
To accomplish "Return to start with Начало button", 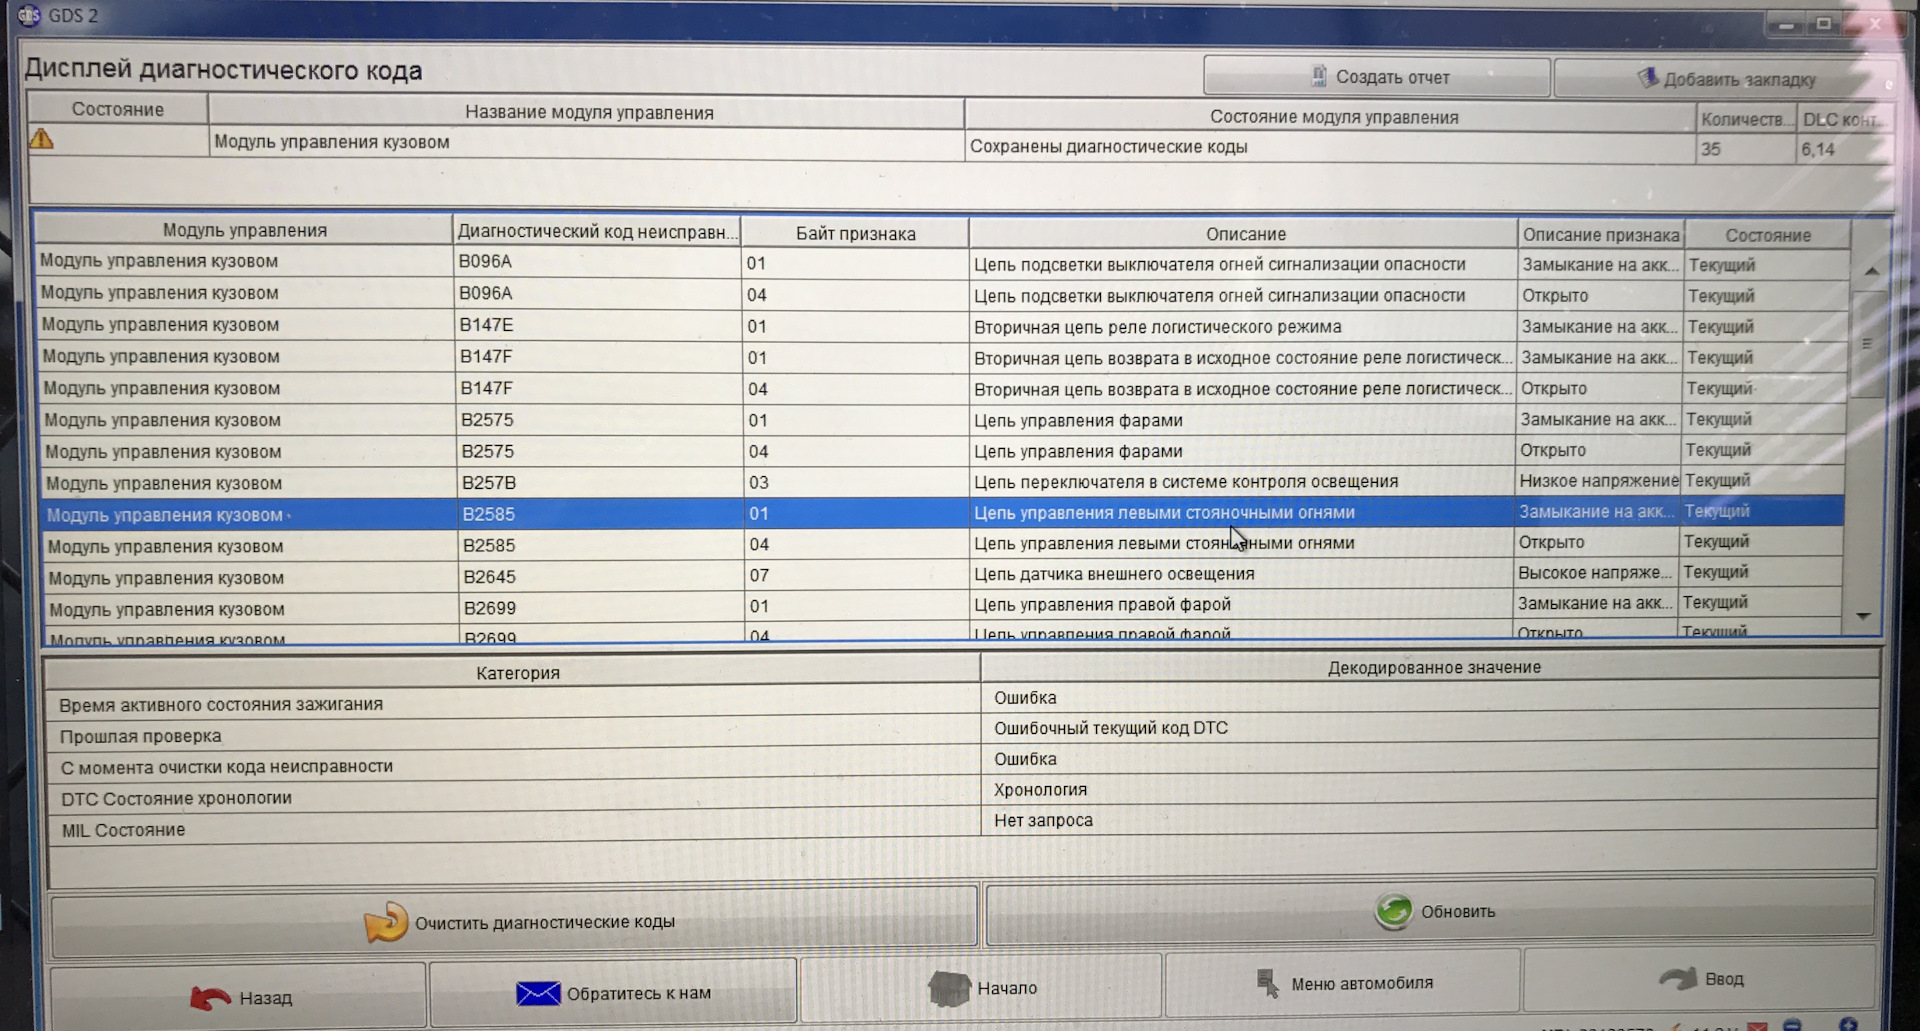I will (x=981, y=988).
